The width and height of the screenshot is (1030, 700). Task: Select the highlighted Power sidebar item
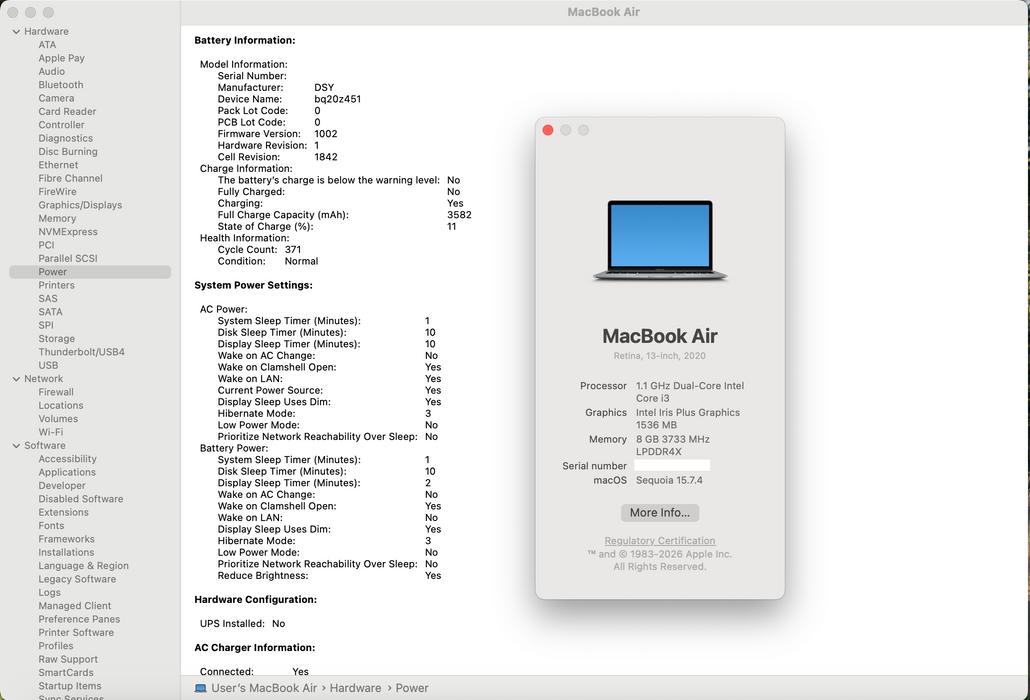point(90,272)
